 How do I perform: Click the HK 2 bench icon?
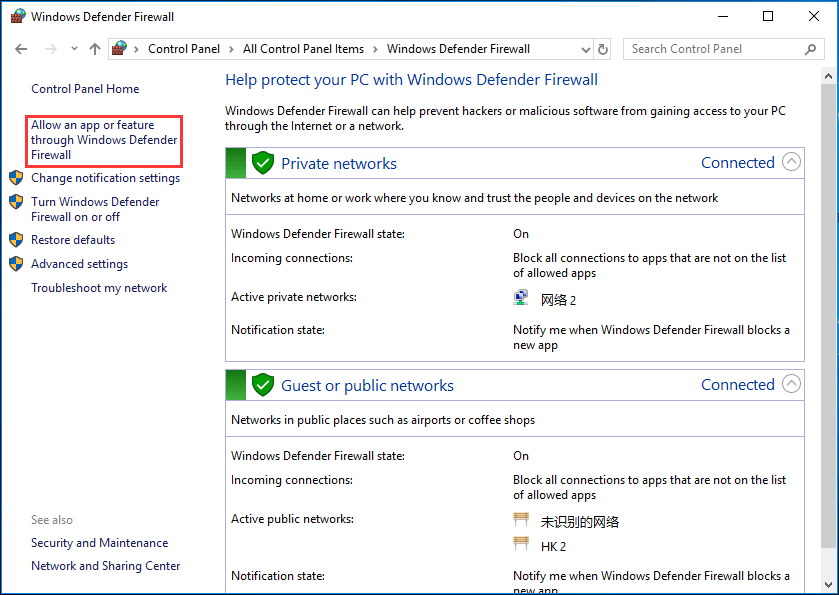521,544
